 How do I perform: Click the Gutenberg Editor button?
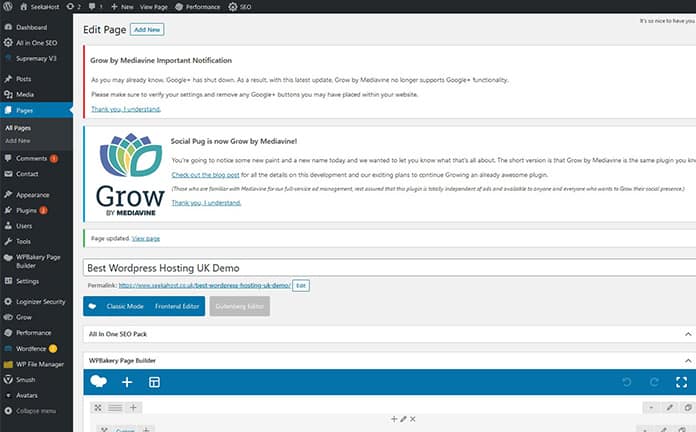click(240, 306)
